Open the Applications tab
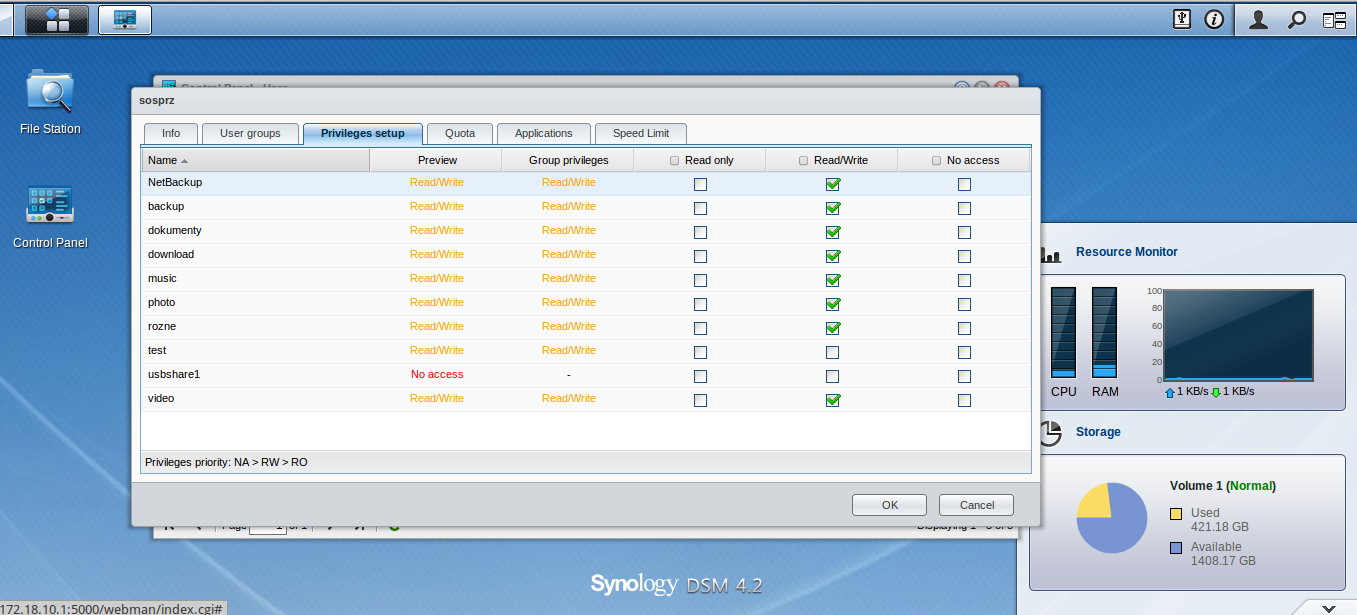Image resolution: width=1357 pixels, height=615 pixels. pyautogui.click(x=543, y=134)
